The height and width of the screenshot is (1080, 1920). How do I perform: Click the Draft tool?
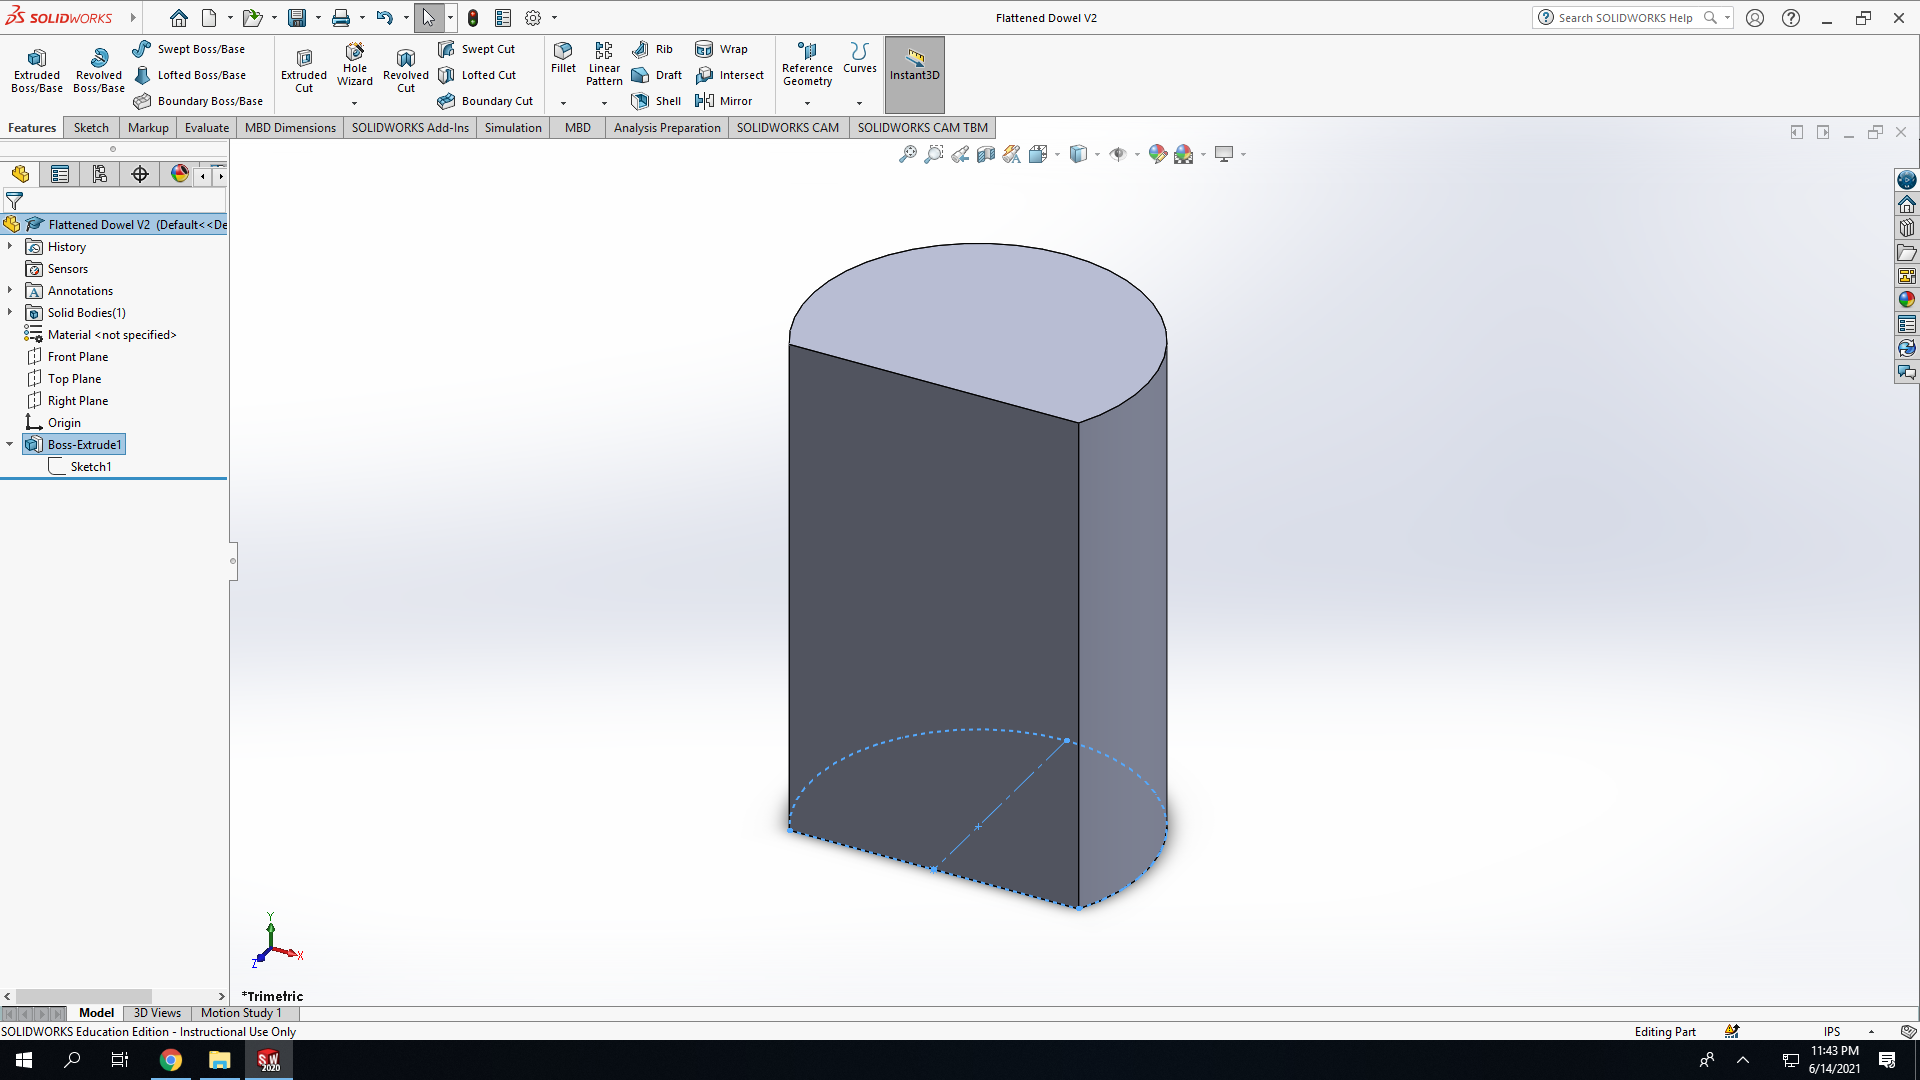click(x=657, y=75)
